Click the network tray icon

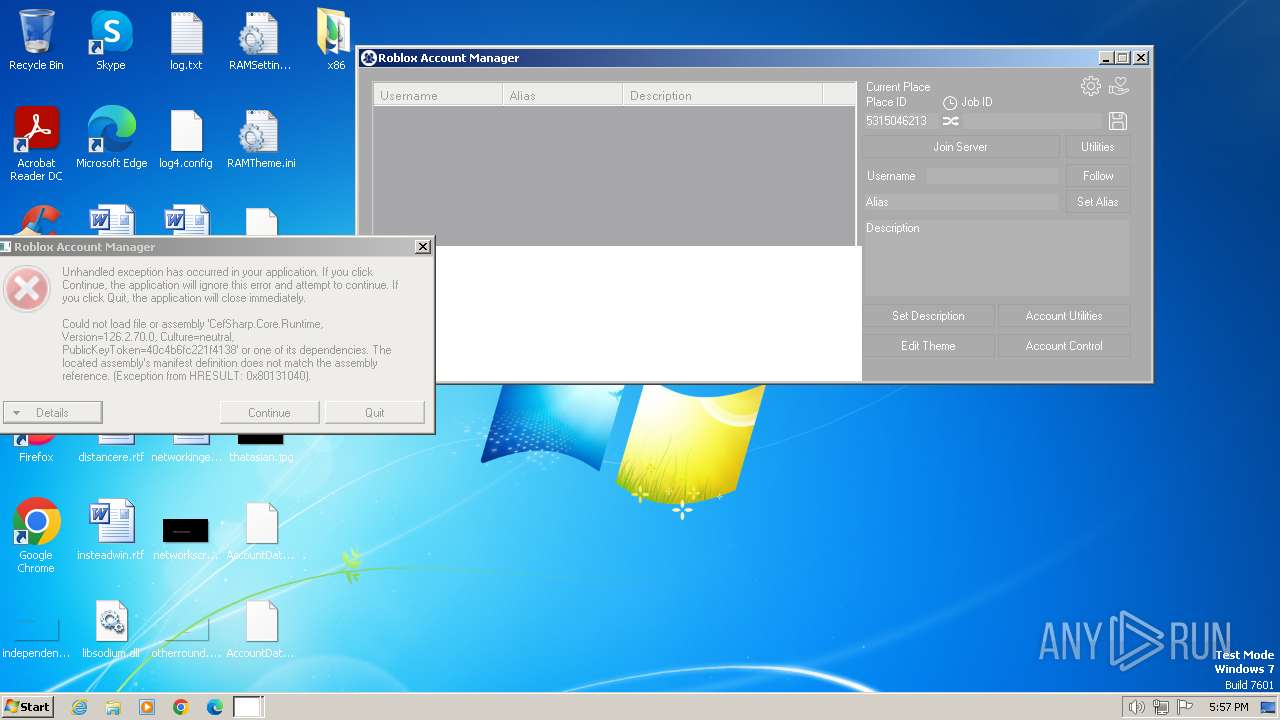tap(1160, 707)
